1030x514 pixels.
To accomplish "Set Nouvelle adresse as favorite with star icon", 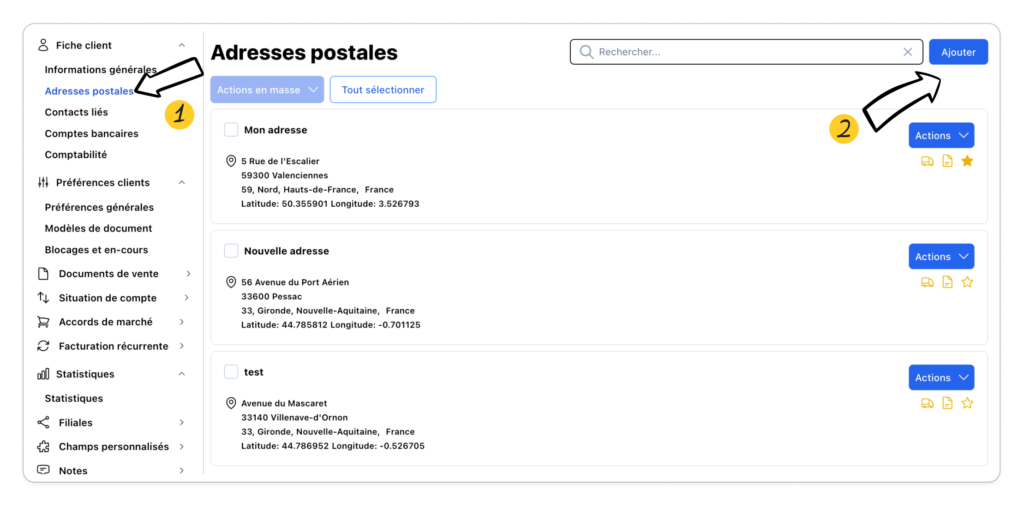I will pos(967,282).
